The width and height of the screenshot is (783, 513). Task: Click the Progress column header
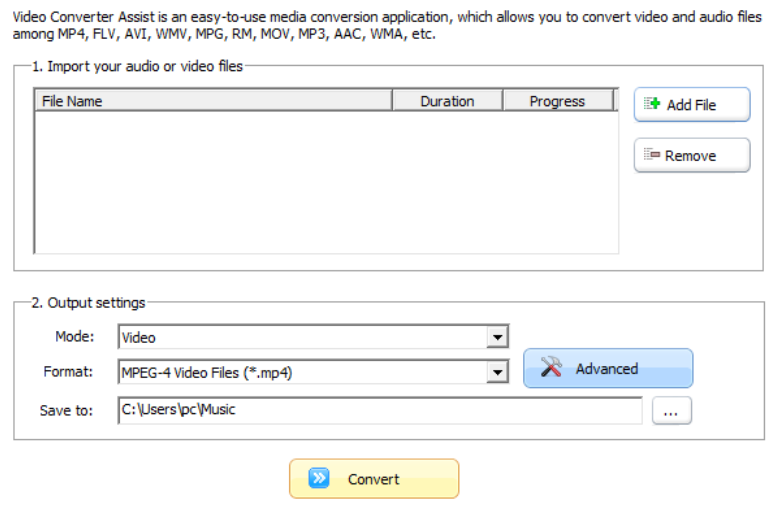point(557,101)
